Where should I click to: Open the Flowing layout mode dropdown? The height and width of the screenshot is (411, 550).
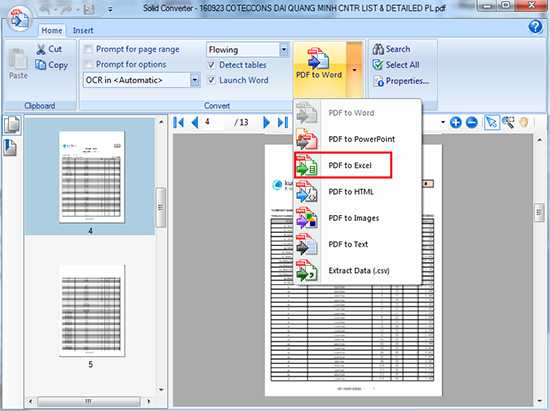(284, 49)
